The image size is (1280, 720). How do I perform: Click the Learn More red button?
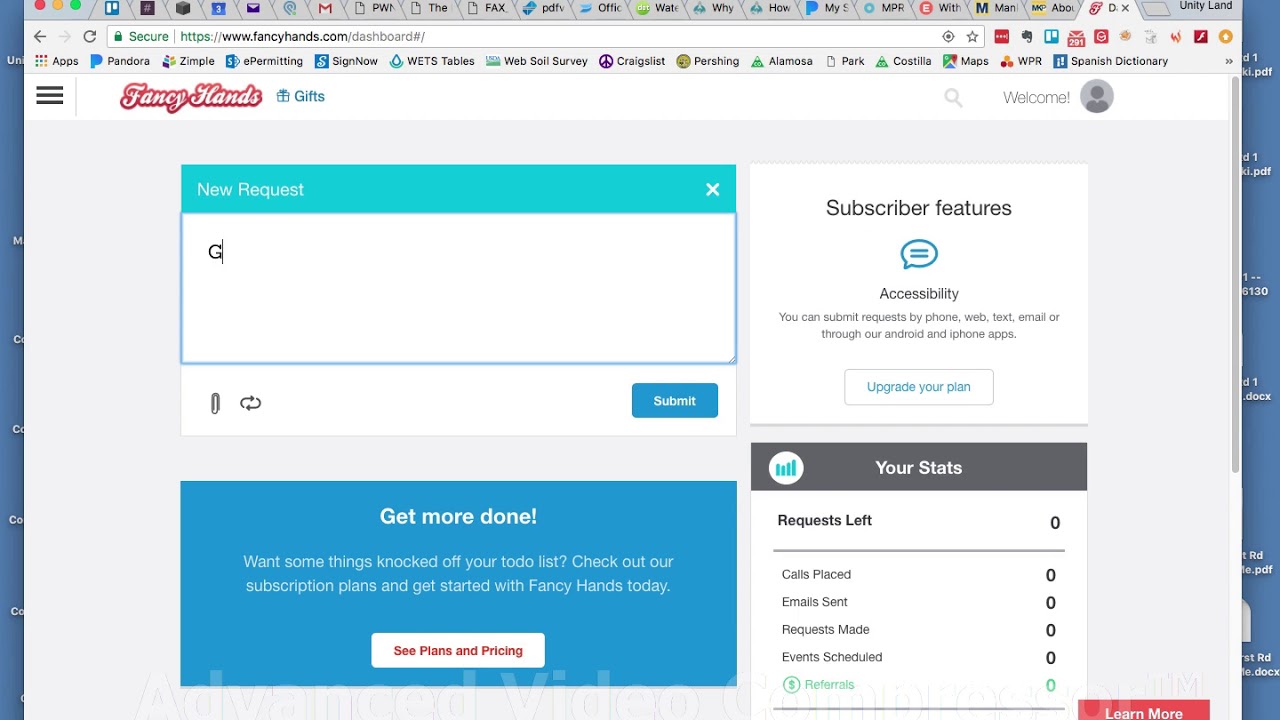pyautogui.click(x=1144, y=712)
